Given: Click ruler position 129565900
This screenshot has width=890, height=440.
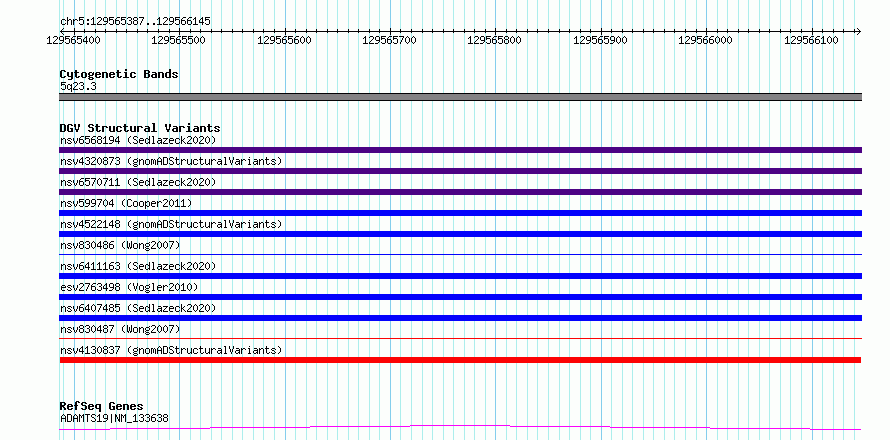Looking at the screenshot, I should 601,40.
